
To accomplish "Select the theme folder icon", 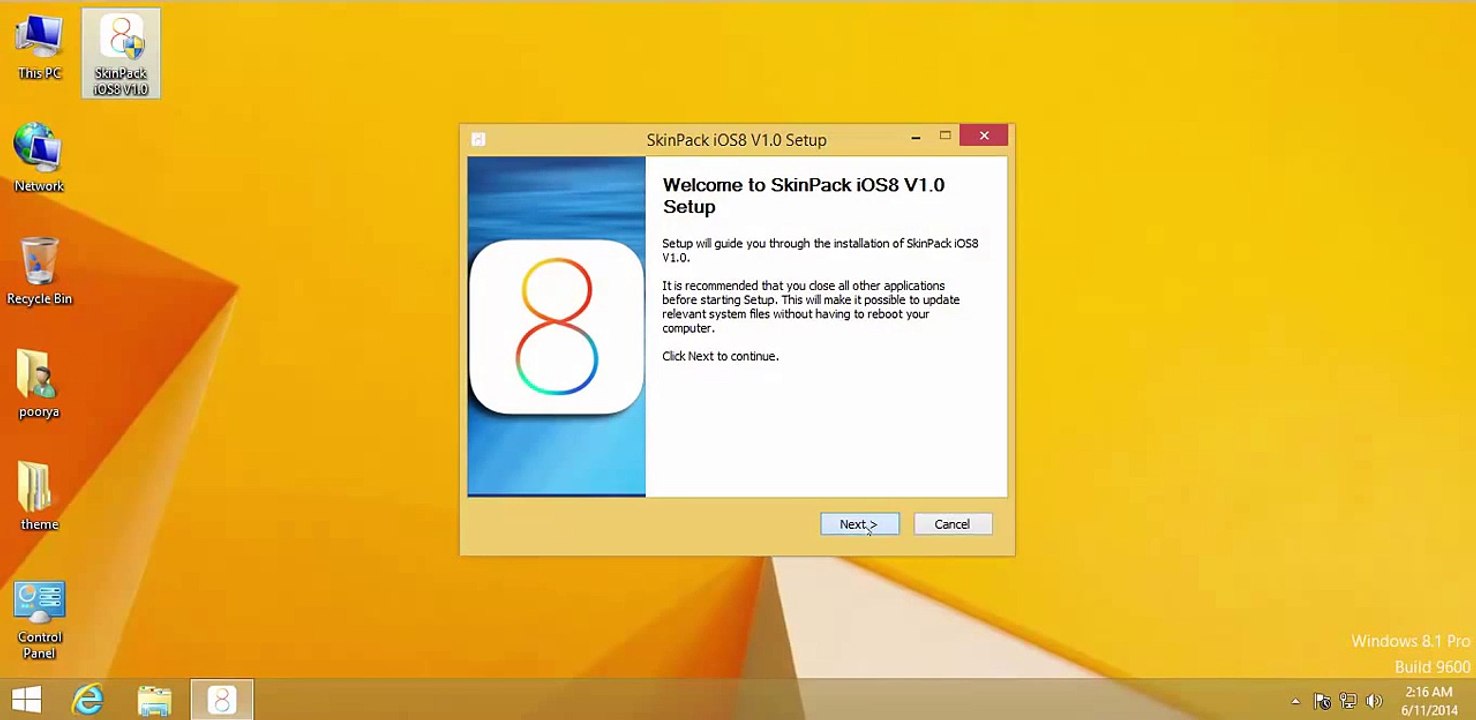I will [x=39, y=497].
